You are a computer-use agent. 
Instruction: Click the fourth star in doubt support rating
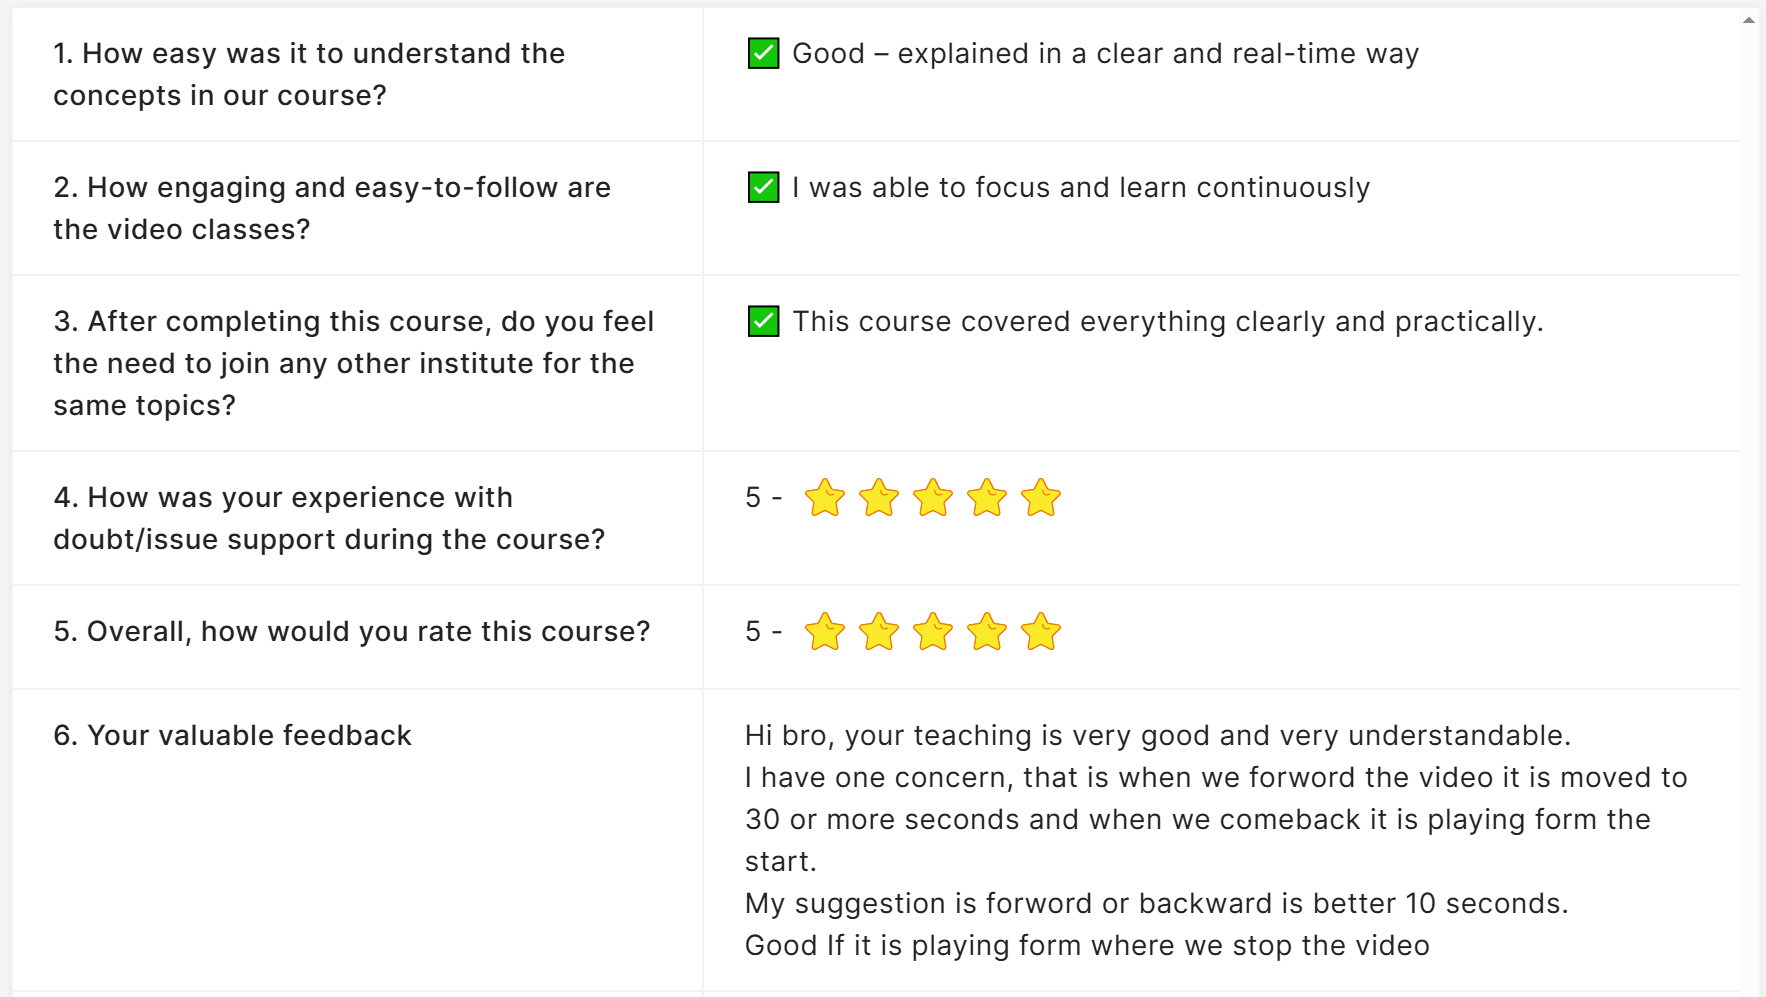coord(987,498)
